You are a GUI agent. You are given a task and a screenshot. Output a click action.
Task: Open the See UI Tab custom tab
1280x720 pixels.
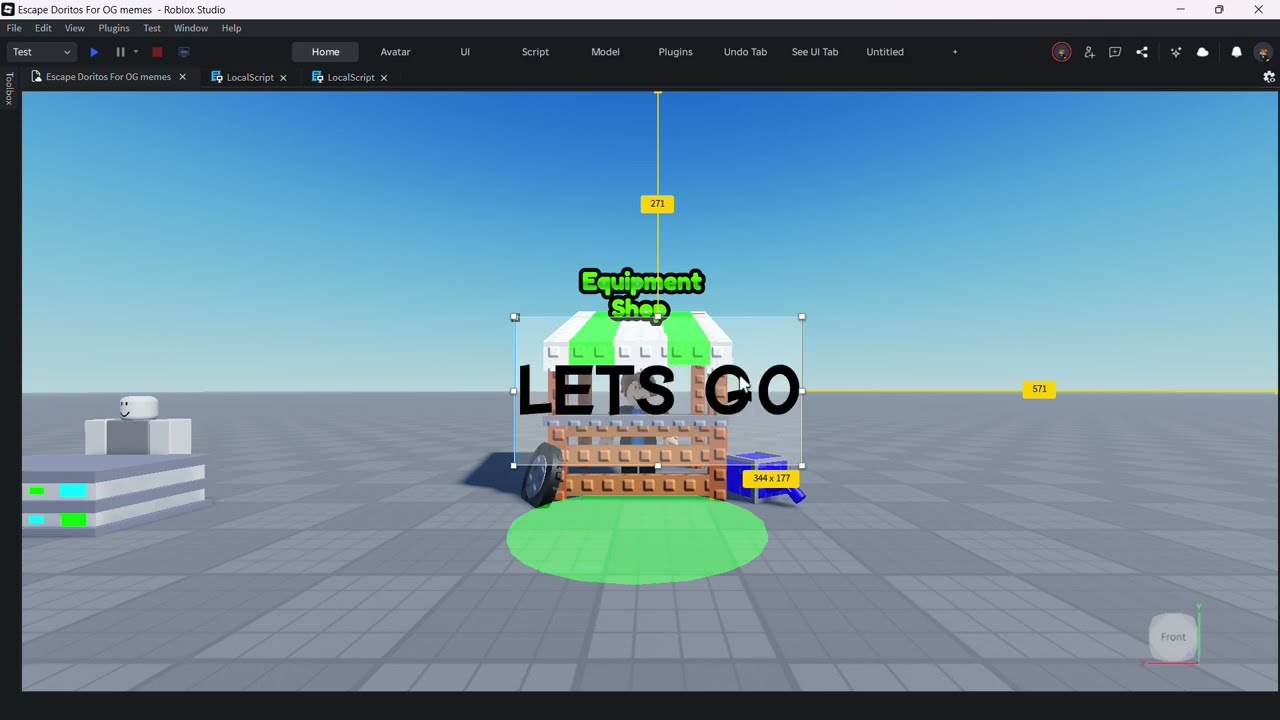click(815, 52)
